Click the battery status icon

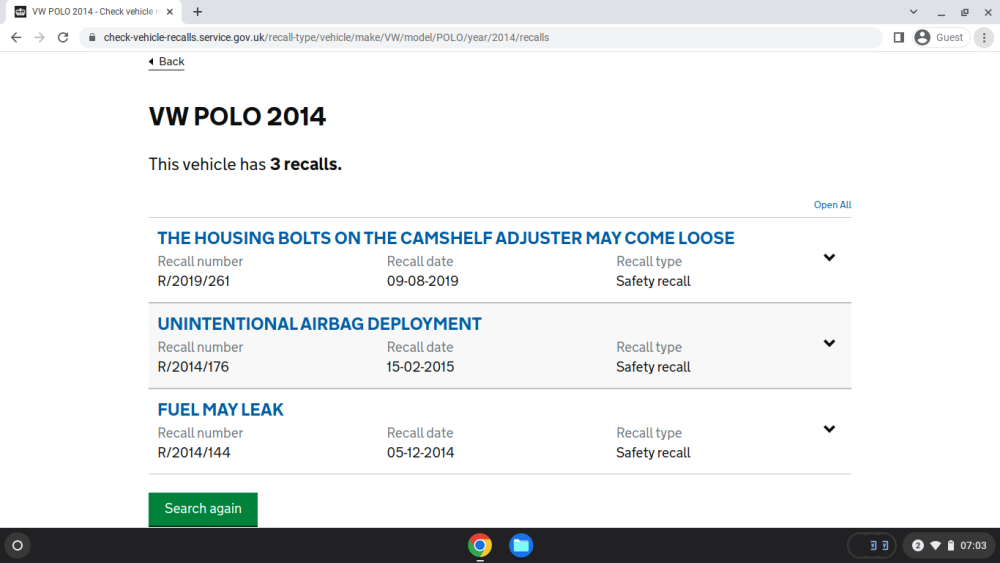point(950,546)
